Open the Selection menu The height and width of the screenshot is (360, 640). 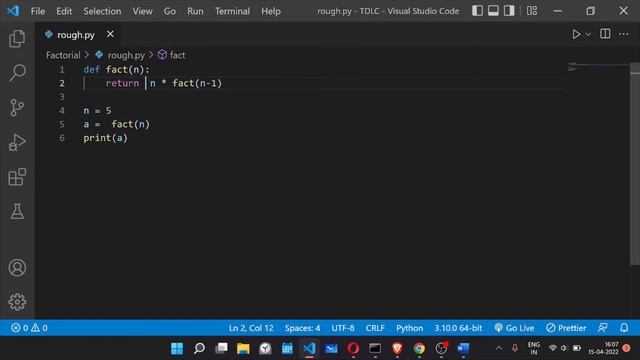tap(102, 11)
